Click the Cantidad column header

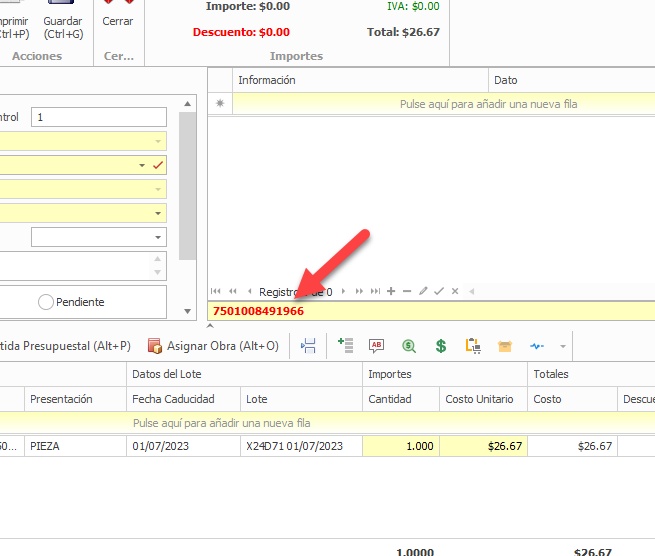(x=401, y=399)
